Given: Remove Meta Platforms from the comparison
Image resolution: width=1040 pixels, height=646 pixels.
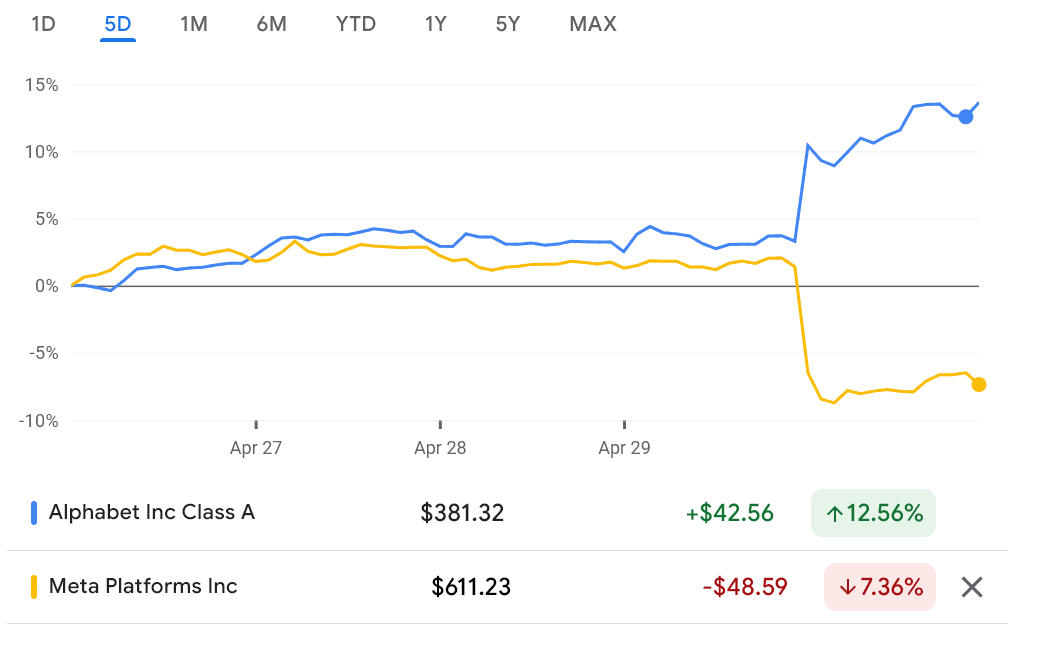Looking at the screenshot, I should [971, 587].
